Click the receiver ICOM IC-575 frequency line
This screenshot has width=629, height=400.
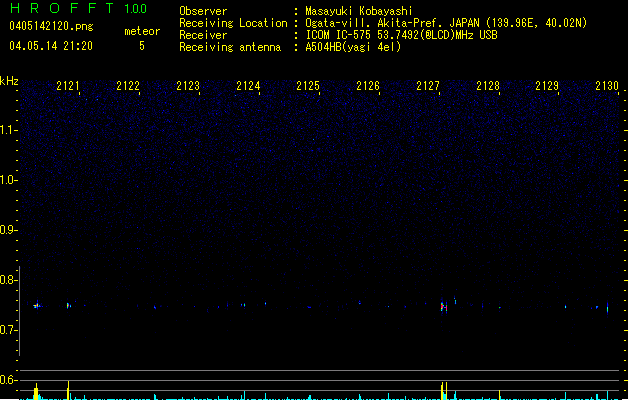(x=402, y=35)
